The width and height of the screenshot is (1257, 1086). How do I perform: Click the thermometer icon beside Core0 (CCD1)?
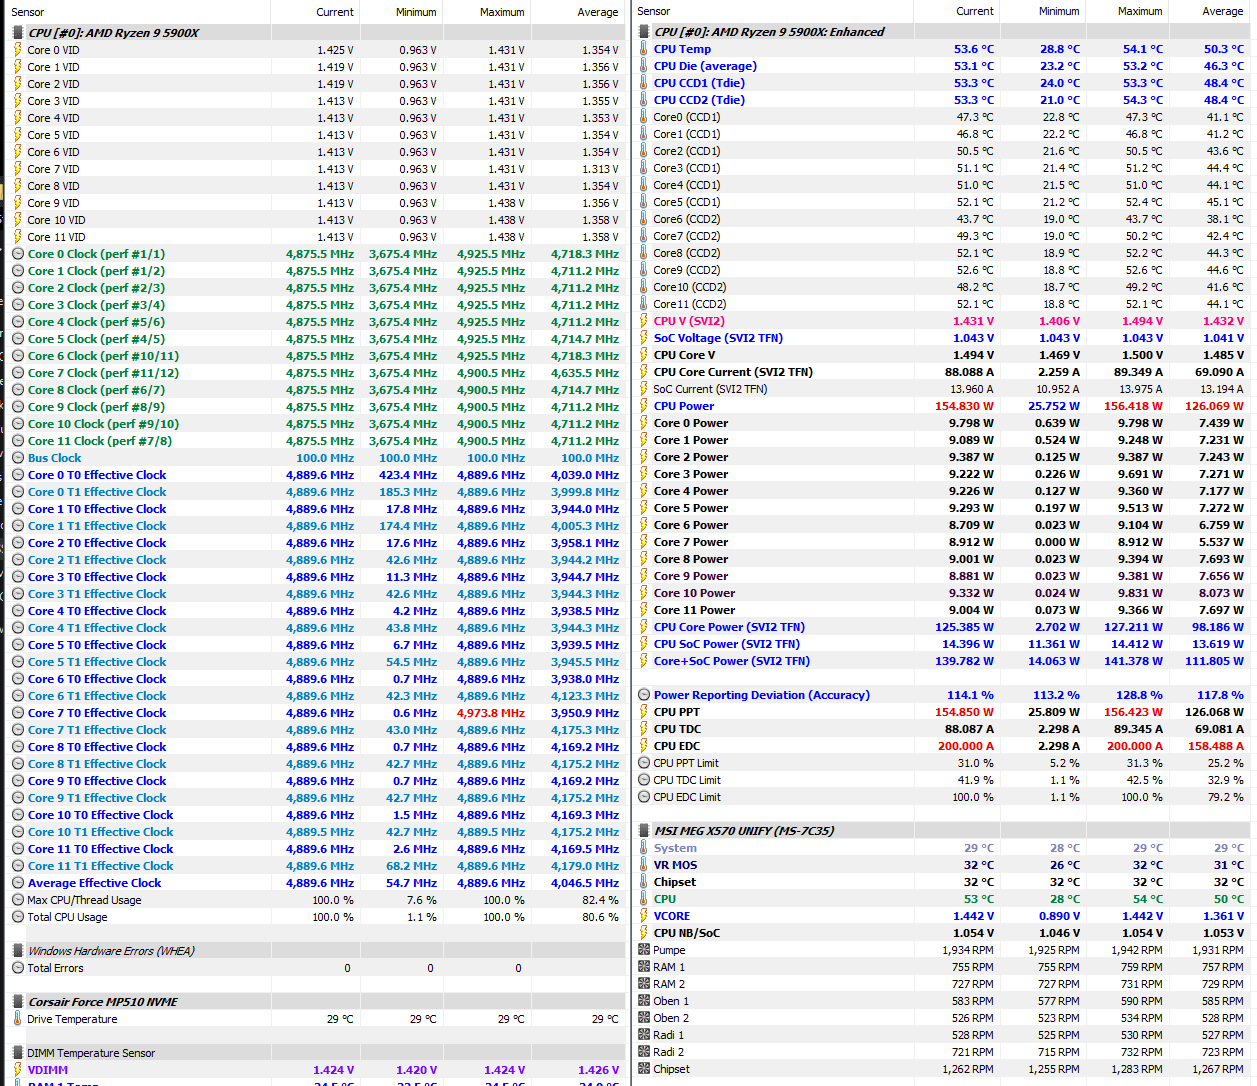click(643, 117)
